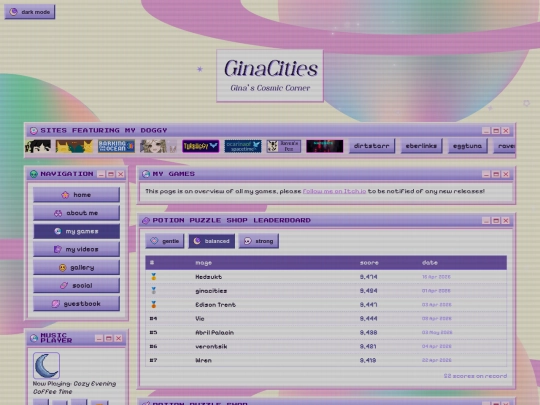Open the GinaCities title banner
Screen dimensions: 540x405
270,76
